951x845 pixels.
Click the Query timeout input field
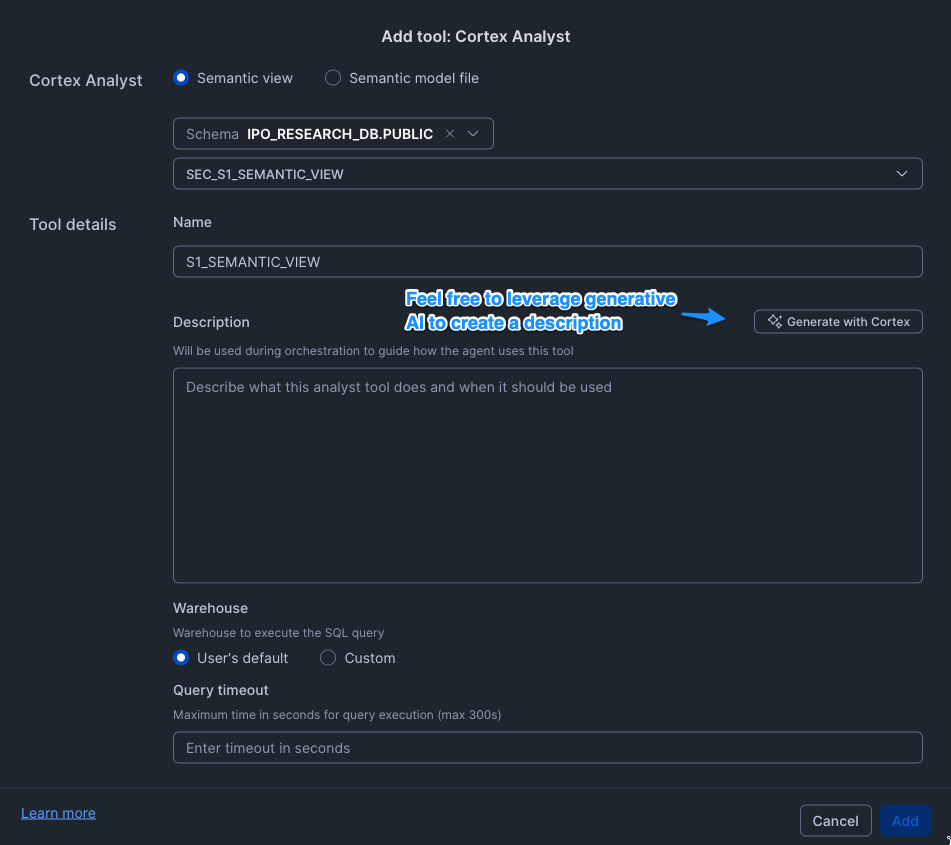click(x=547, y=748)
